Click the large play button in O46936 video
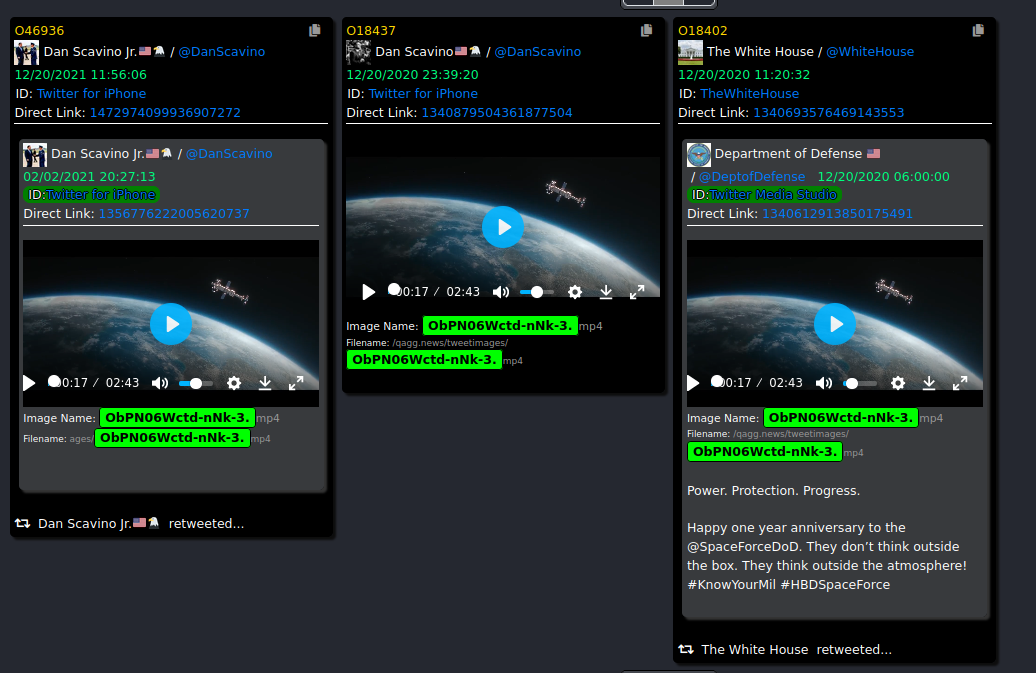 tap(171, 324)
